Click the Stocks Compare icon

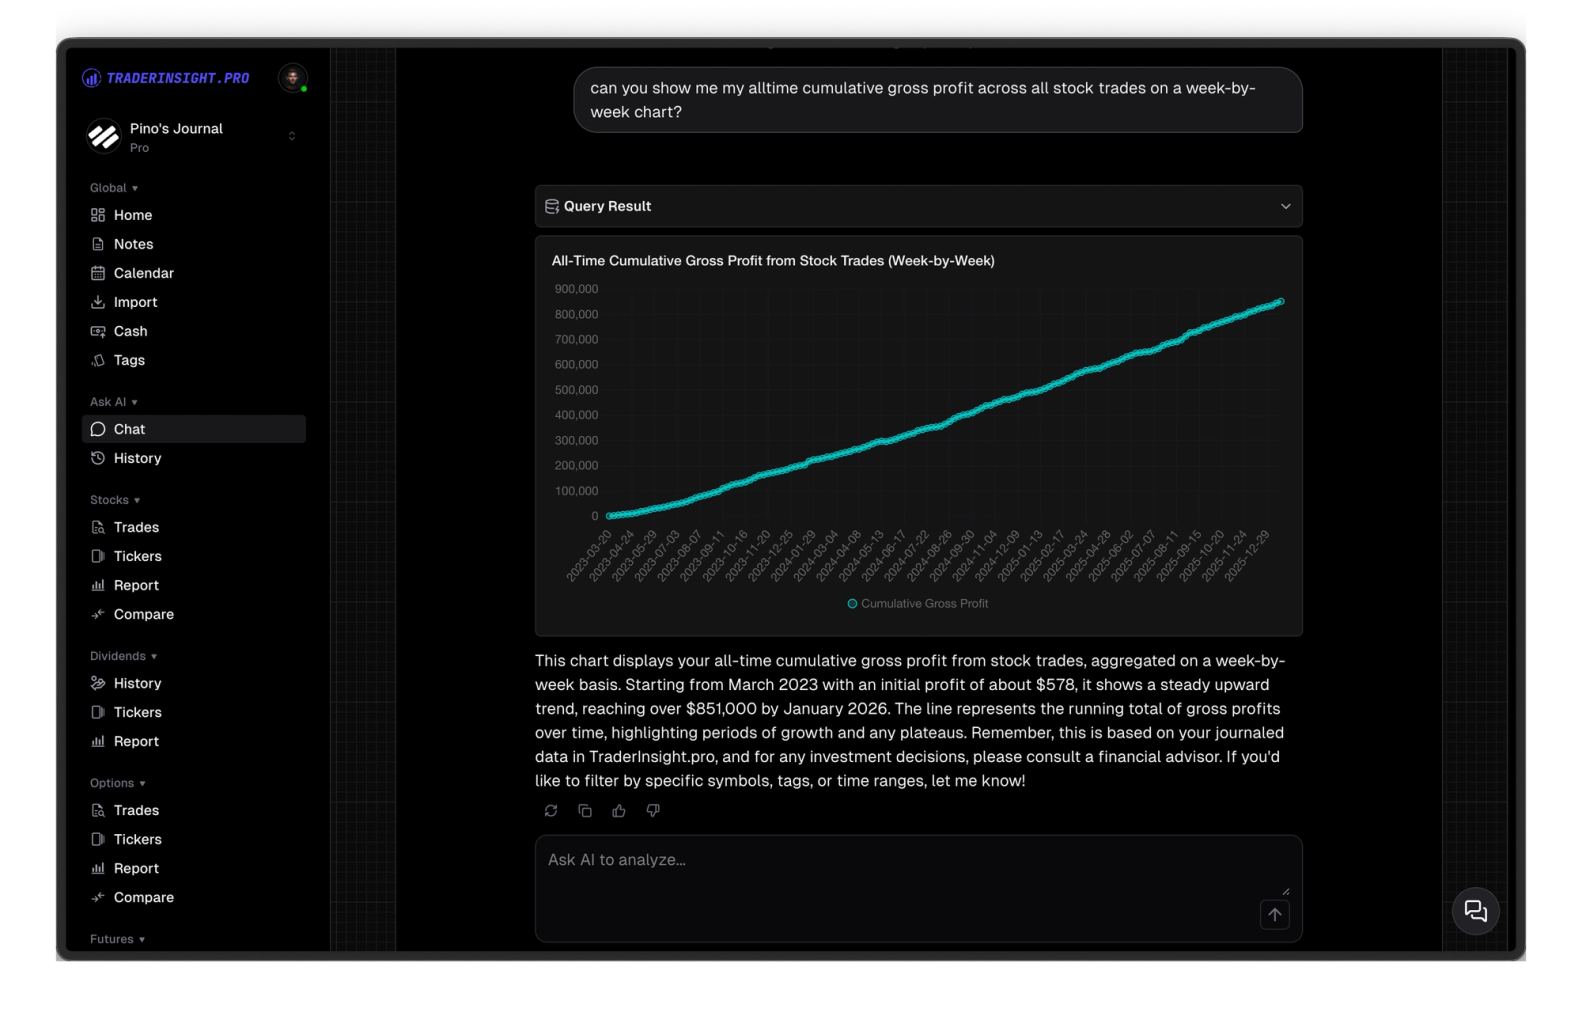click(x=98, y=614)
